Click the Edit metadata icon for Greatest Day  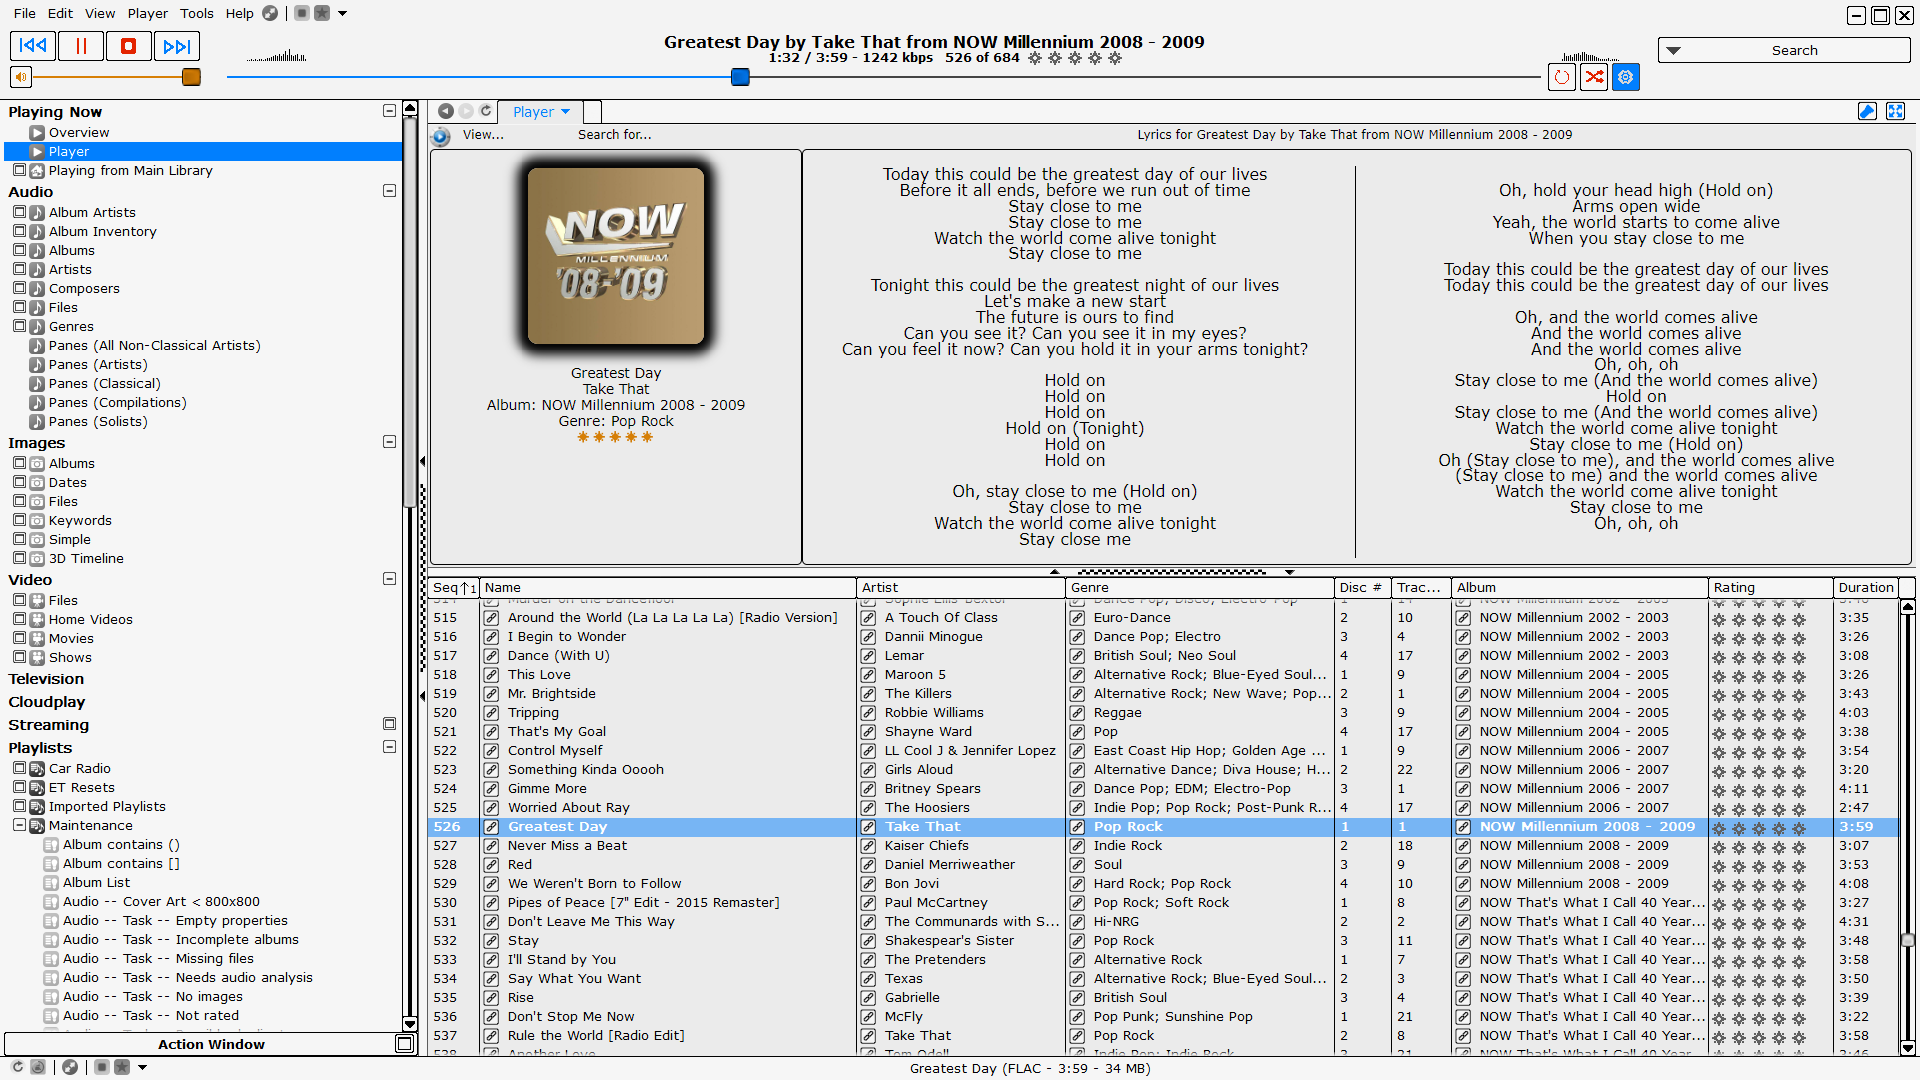coord(493,827)
